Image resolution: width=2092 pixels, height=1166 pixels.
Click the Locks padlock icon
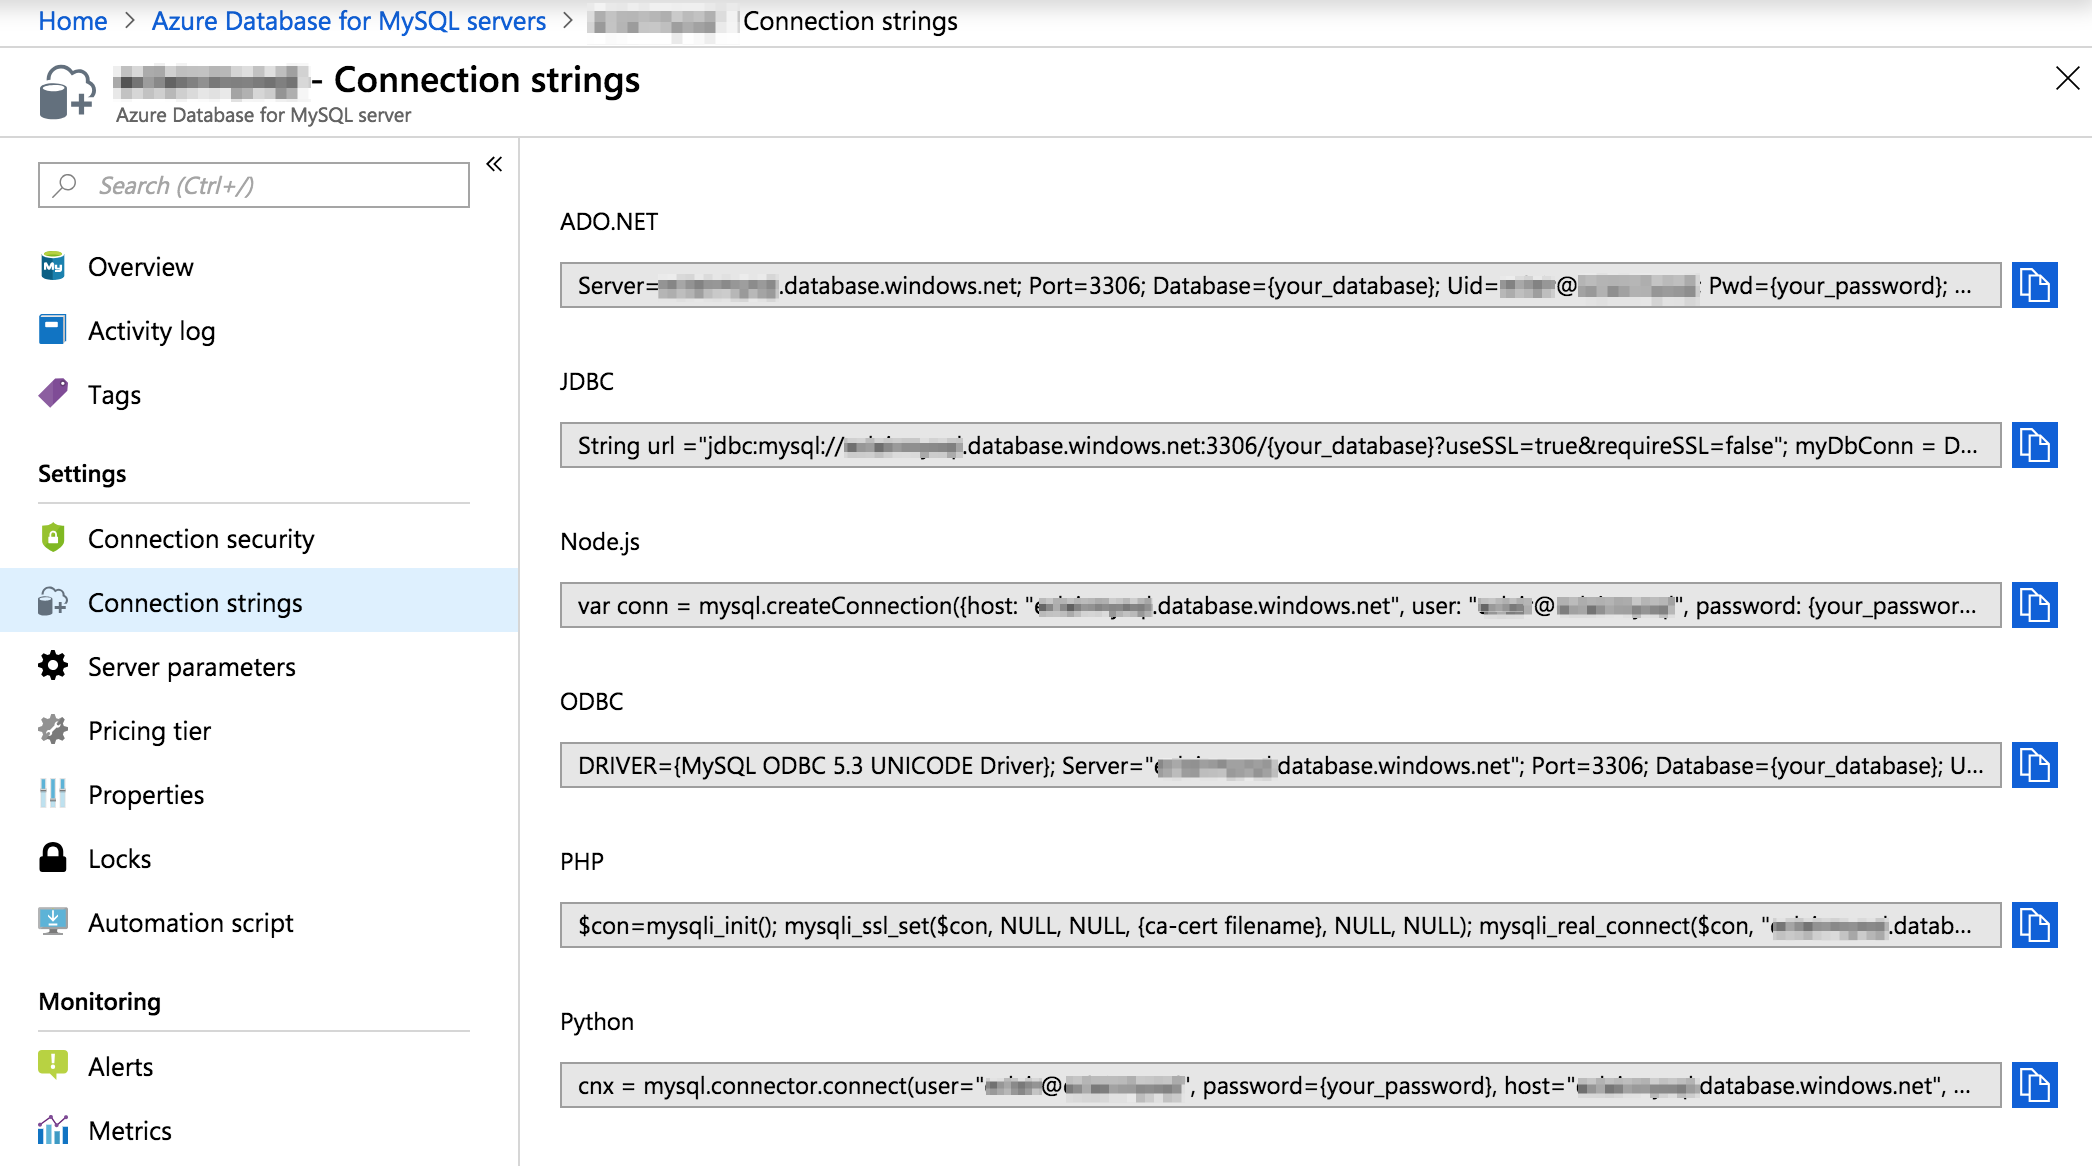coord(54,858)
